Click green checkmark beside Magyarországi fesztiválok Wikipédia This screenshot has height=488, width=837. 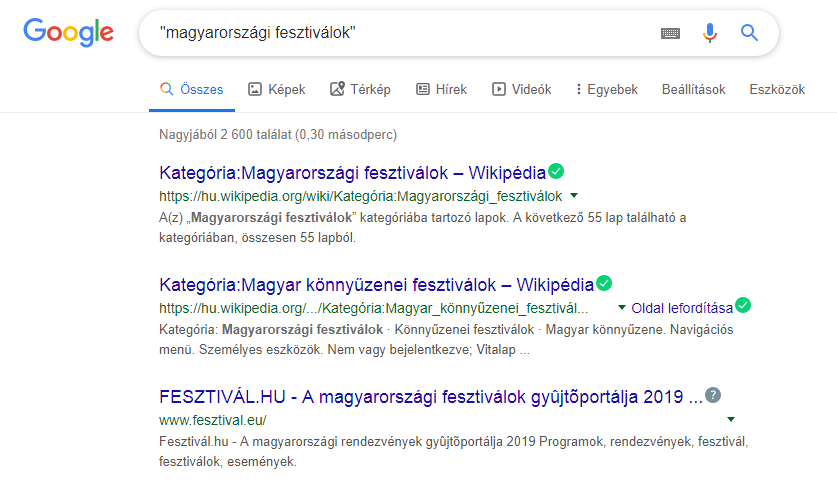click(556, 171)
